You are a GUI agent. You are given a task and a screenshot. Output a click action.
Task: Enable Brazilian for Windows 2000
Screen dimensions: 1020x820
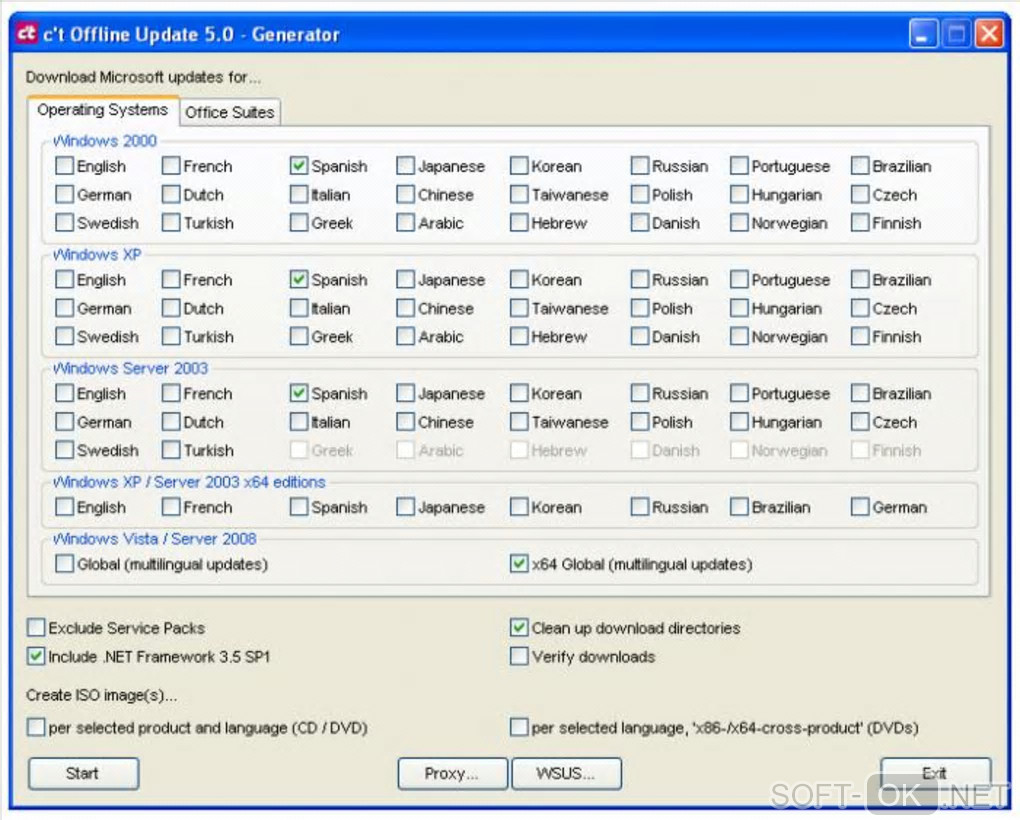860,166
